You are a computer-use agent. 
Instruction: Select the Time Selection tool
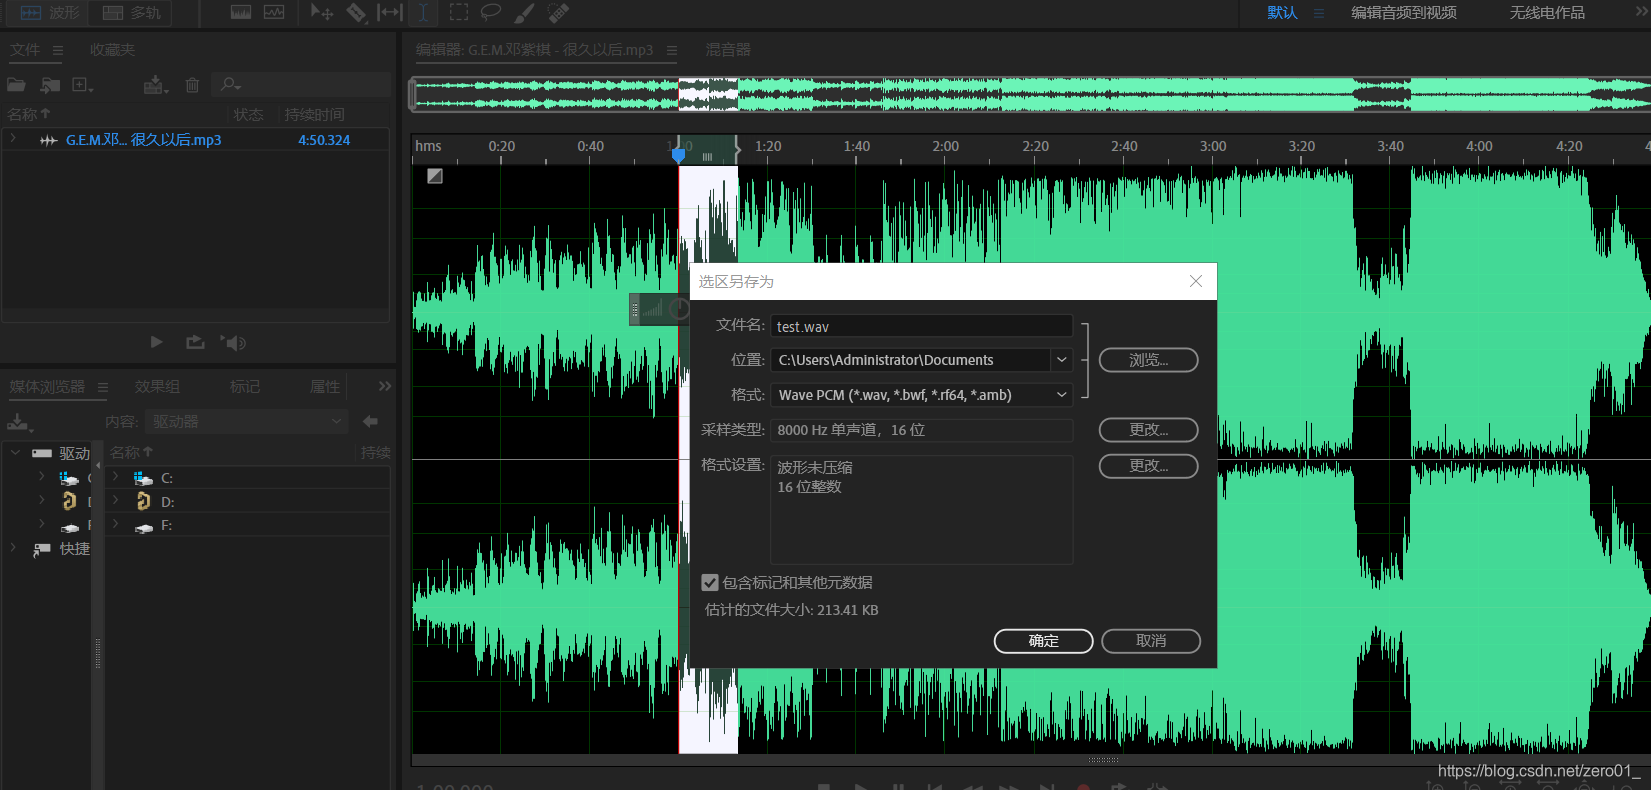[423, 12]
